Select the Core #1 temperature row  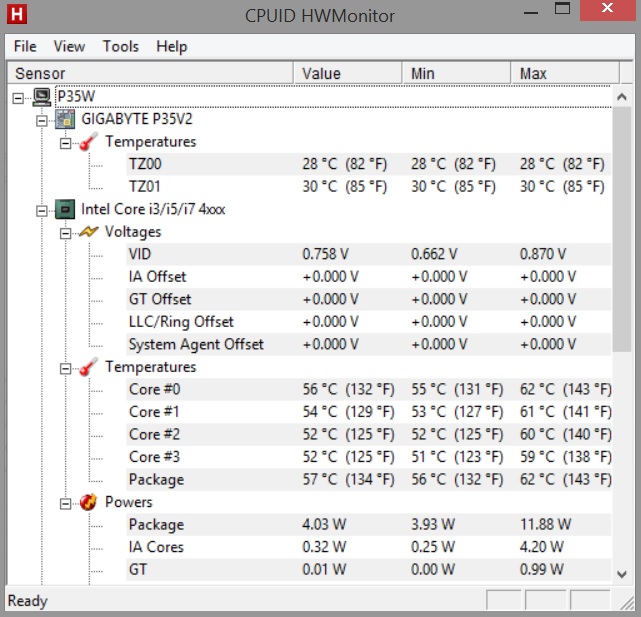368,412
